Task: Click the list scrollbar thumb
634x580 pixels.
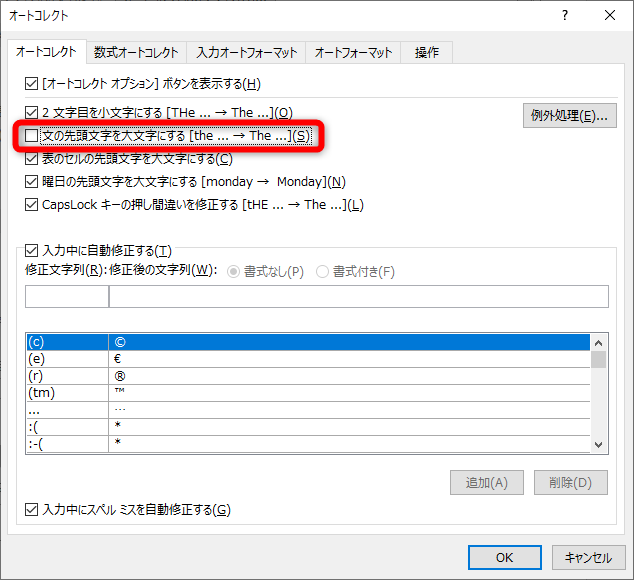Action: click(x=598, y=360)
